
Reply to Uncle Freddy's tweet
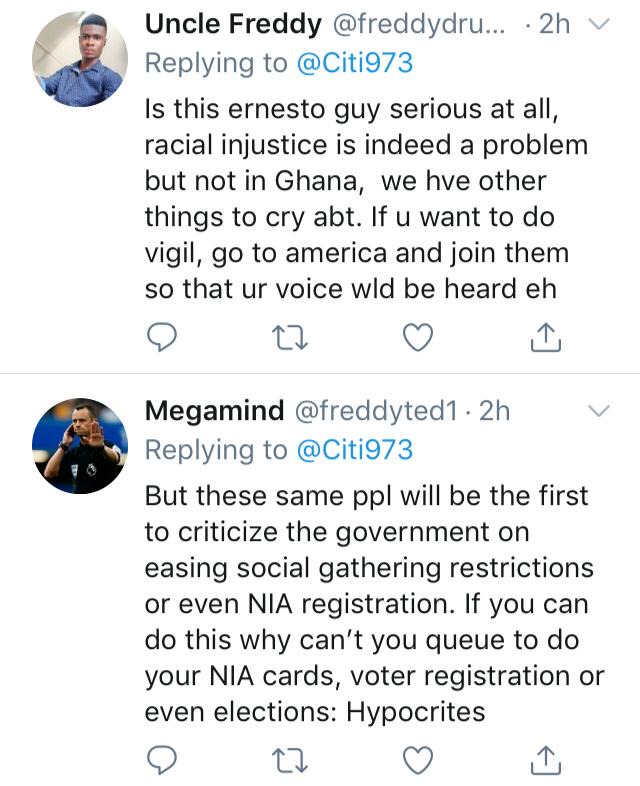[x=162, y=340]
